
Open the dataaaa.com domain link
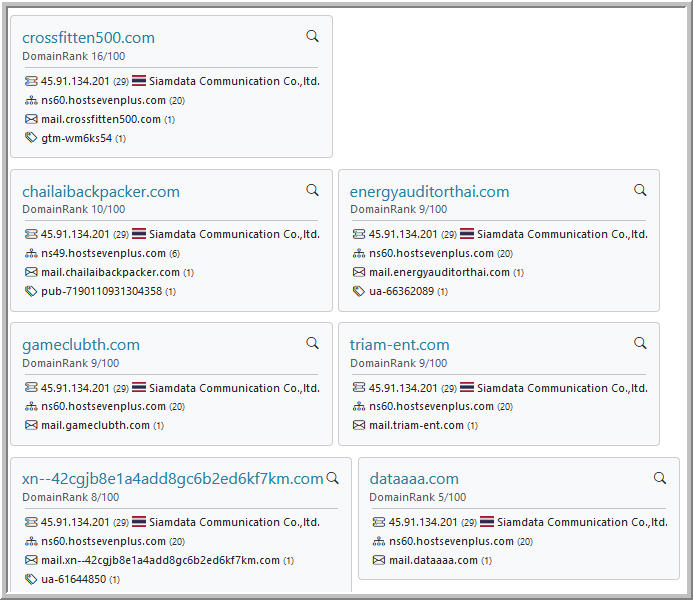point(414,479)
